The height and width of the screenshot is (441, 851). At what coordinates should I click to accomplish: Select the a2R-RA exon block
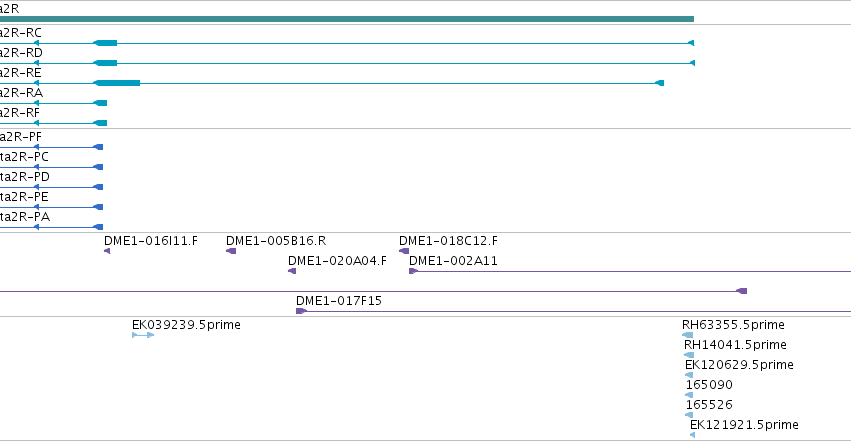click(x=100, y=103)
